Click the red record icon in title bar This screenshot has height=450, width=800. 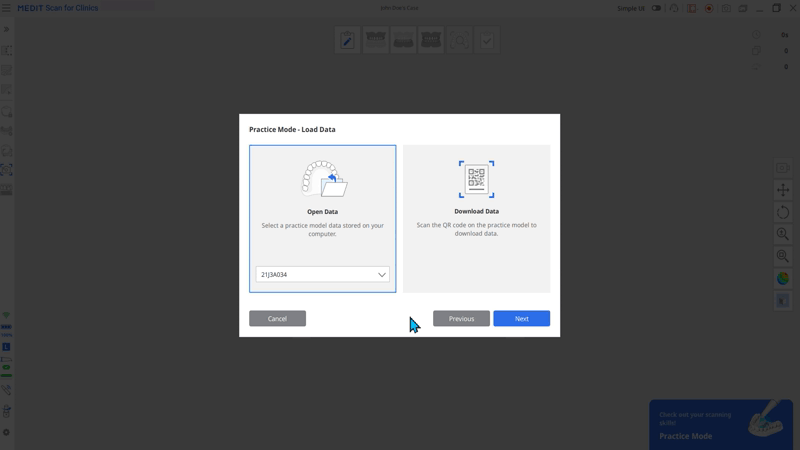tap(709, 8)
